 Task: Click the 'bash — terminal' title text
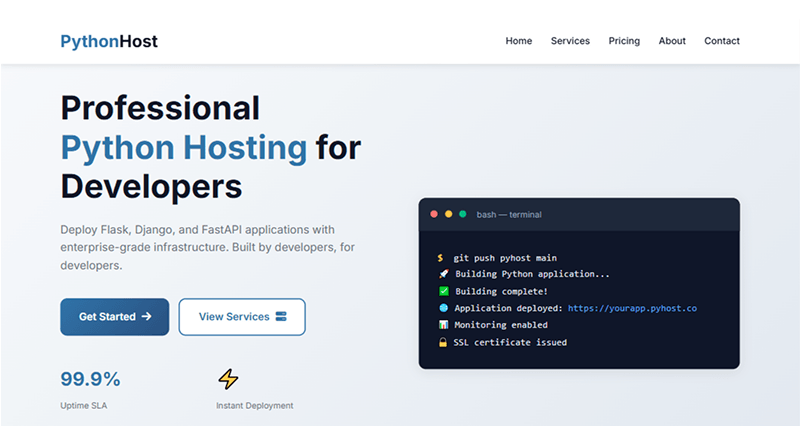click(x=509, y=214)
